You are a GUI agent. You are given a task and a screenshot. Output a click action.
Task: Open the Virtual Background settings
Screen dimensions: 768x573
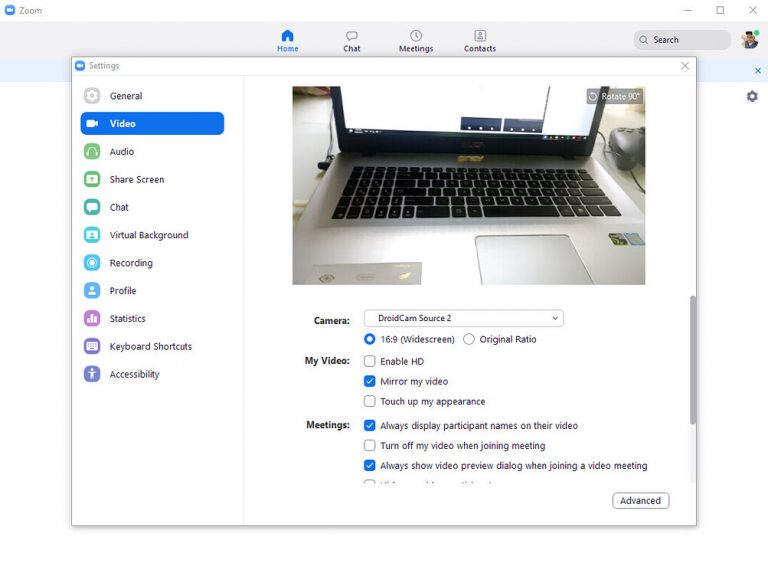(148, 235)
